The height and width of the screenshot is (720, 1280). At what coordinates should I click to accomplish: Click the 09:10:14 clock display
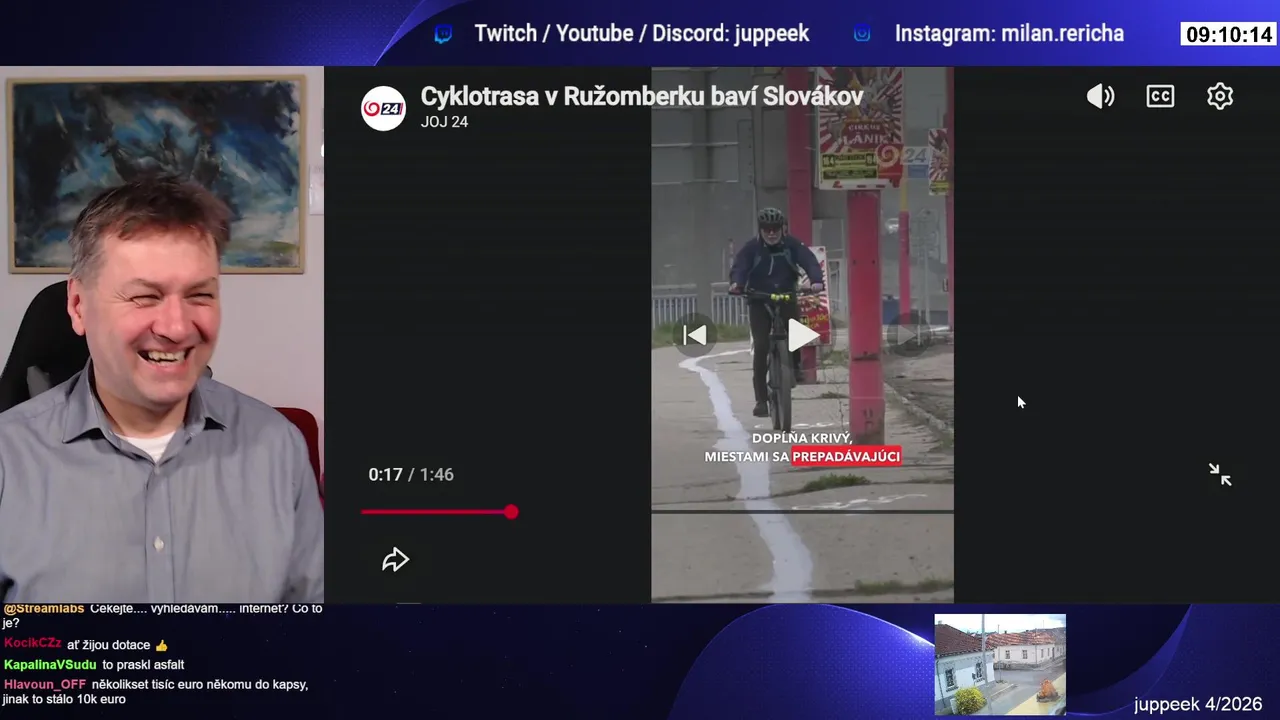click(x=1228, y=35)
